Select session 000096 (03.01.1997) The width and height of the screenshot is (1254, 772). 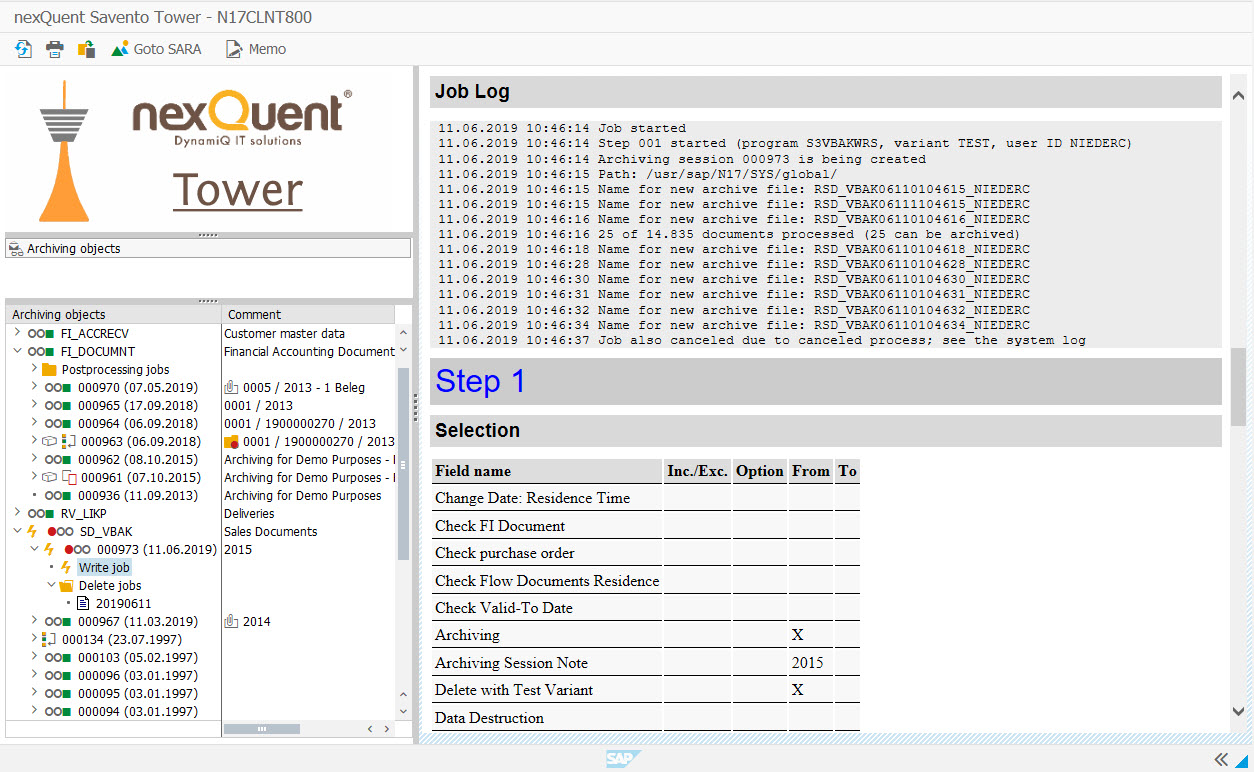[138, 675]
